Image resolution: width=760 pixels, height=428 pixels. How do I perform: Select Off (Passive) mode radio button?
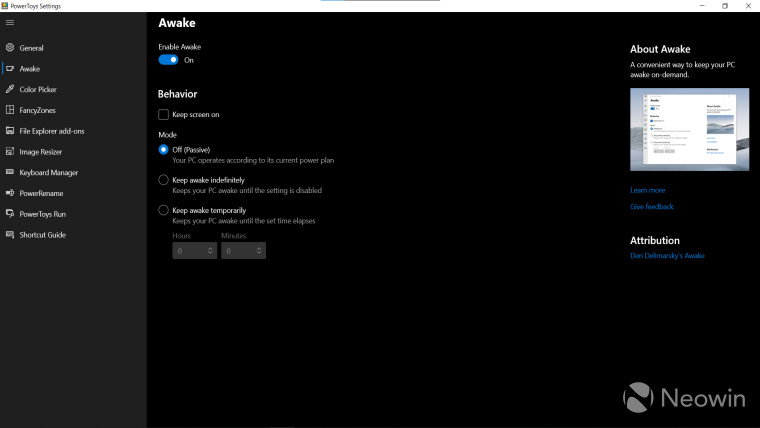[x=163, y=150]
